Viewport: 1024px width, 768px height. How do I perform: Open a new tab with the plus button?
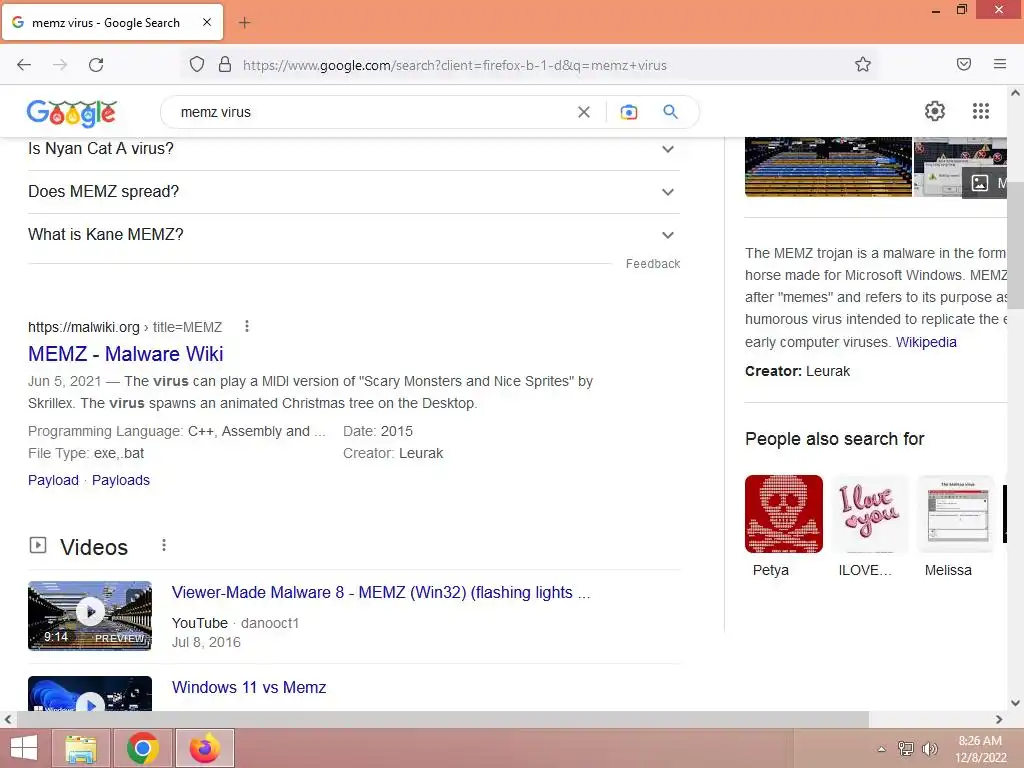(x=244, y=23)
